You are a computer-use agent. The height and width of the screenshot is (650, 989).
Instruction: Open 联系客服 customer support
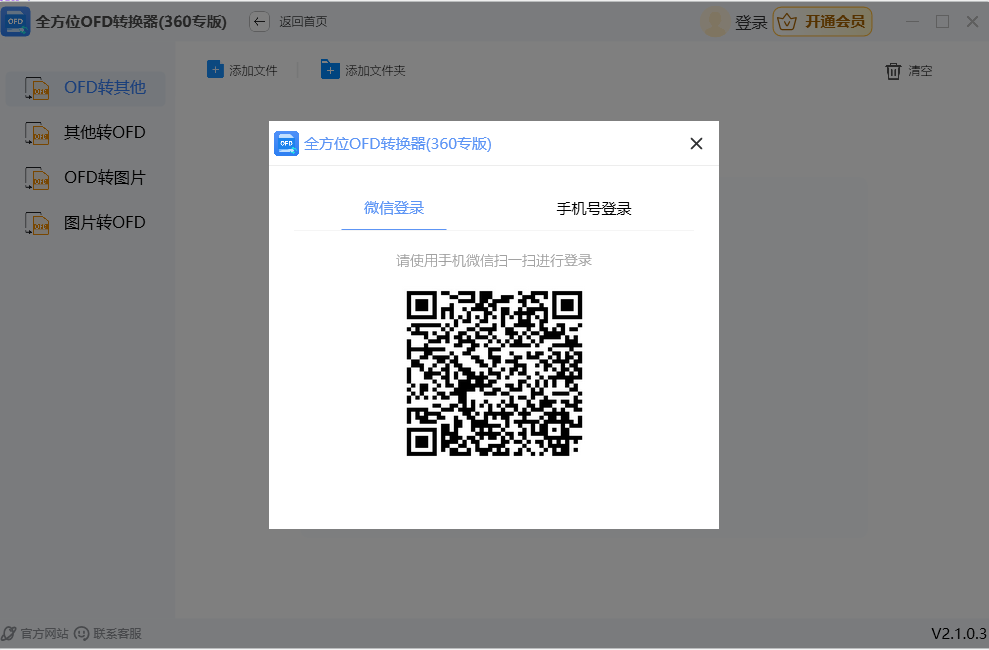117,633
